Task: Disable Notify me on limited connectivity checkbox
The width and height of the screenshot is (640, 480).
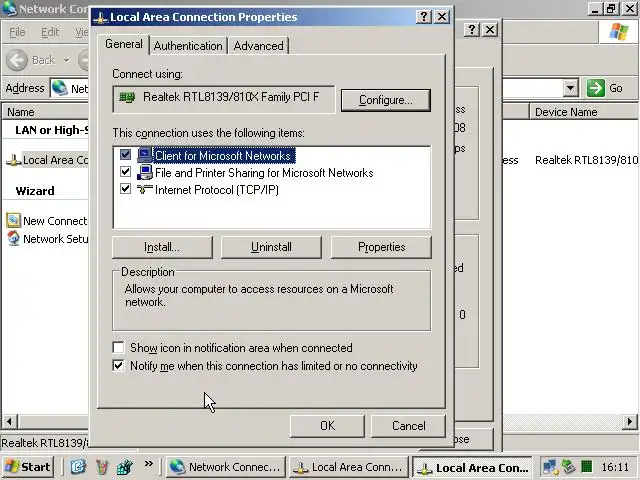Action: coord(118,365)
